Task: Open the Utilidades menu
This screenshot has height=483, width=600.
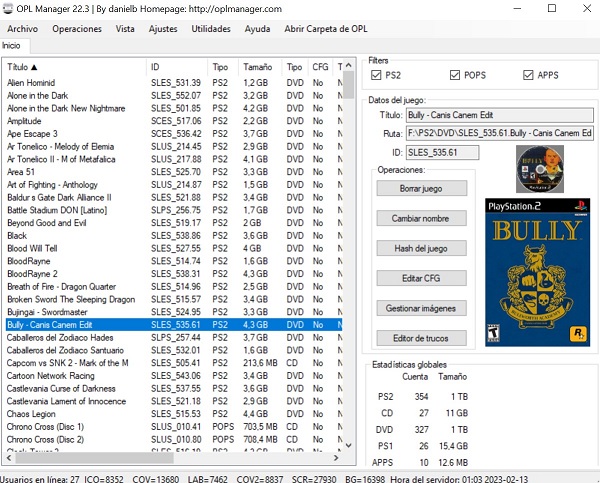Action: tap(210, 29)
